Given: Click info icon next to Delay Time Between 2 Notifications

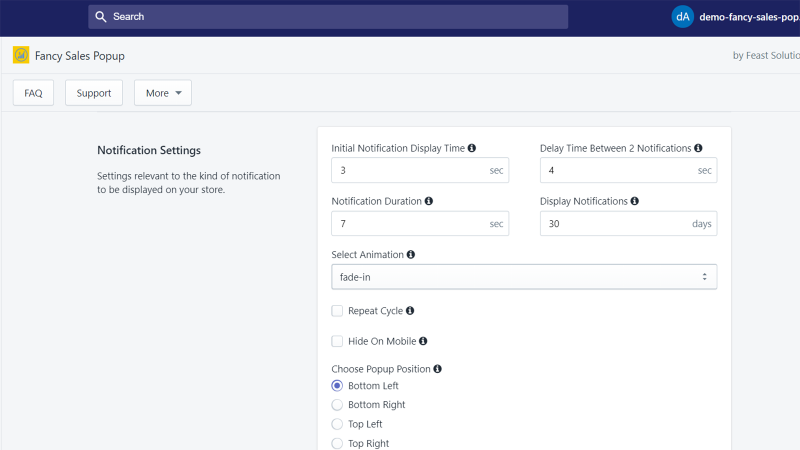Looking at the screenshot, I should [x=698, y=148].
